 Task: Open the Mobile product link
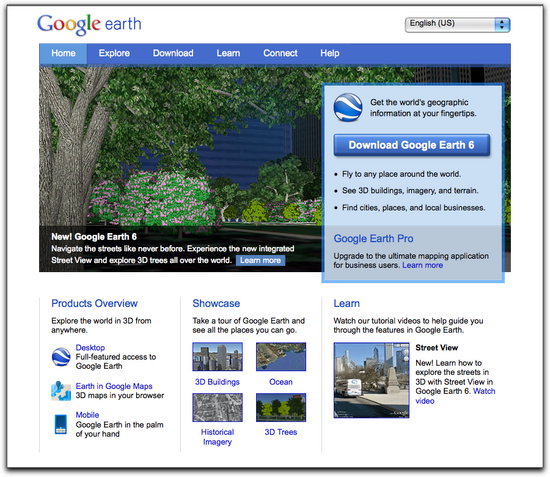(x=87, y=415)
